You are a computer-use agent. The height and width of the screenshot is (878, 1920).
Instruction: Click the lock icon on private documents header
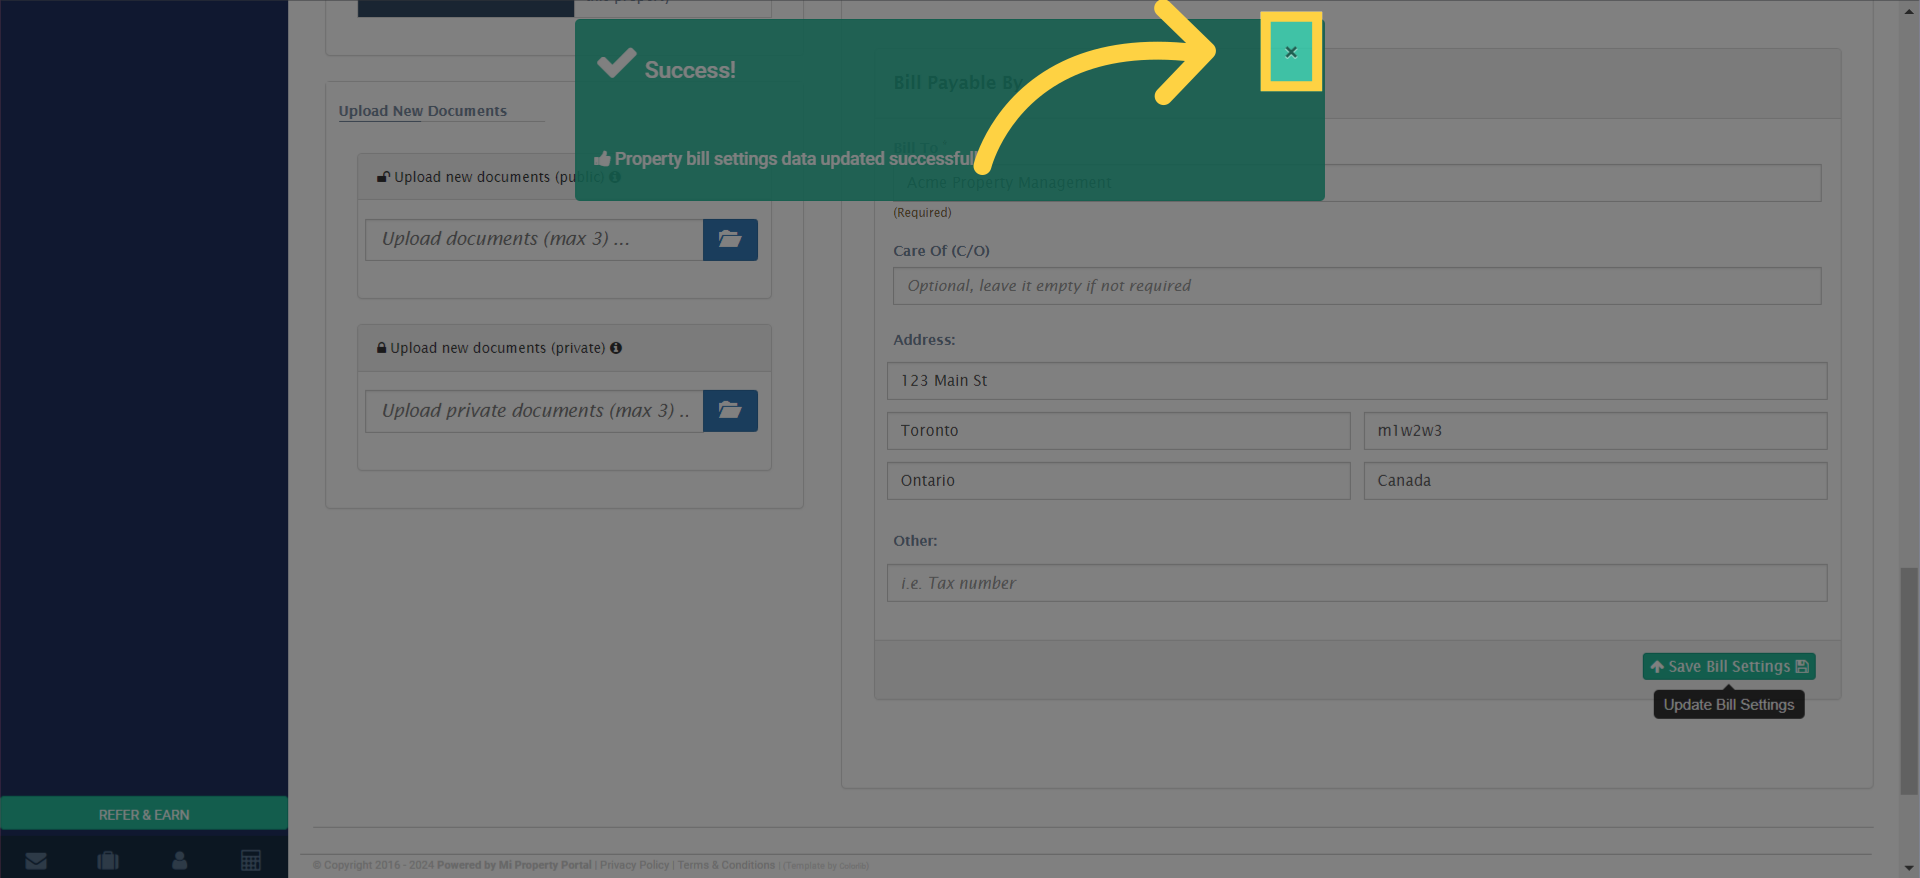pos(381,348)
